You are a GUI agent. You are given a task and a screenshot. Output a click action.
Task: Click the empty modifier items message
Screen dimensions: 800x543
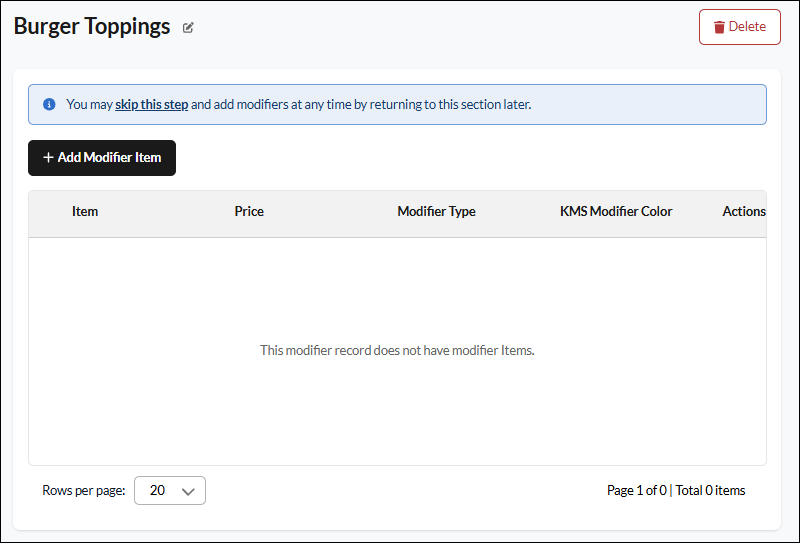pyautogui.click(x=397, y=350)
